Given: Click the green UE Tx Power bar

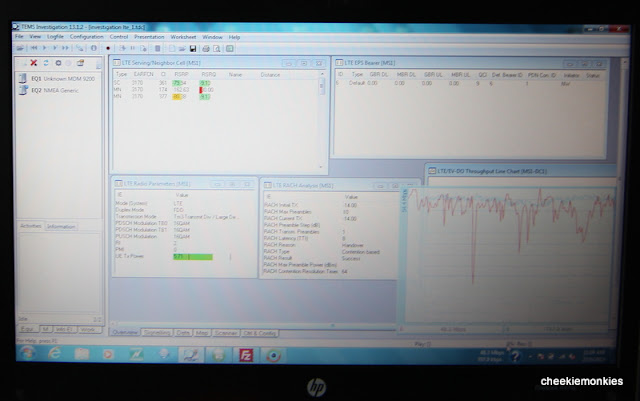Looking at the screenshot, I should click(x=193, y=257).
